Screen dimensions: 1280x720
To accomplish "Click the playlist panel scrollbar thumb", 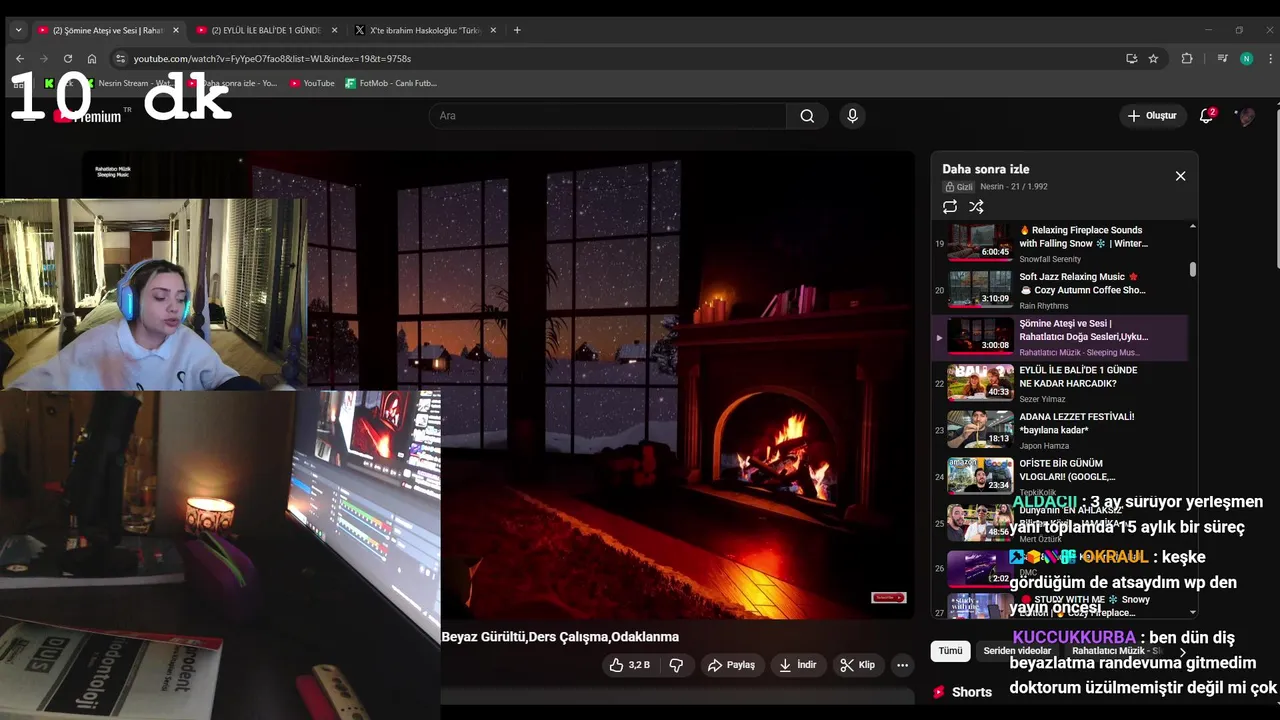I will (1192, 270).
